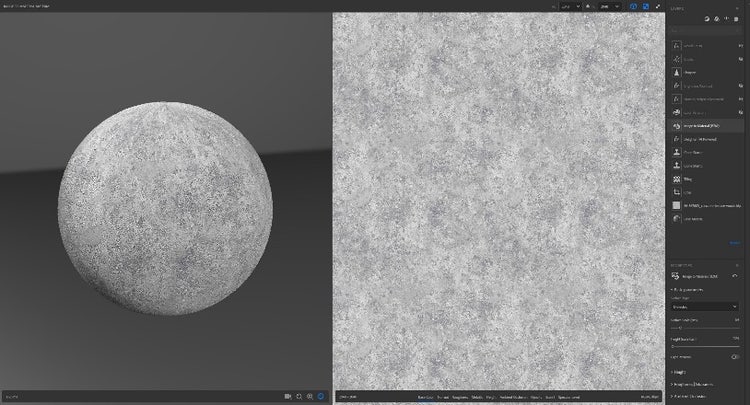Select the Image to Material (B2M) layer
Viewport: 750px width, 405px height.
[x=706, y=126]
